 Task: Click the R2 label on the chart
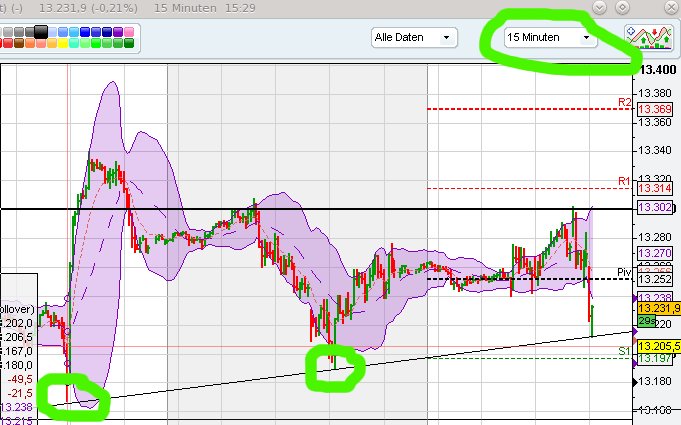coord(625,102)
